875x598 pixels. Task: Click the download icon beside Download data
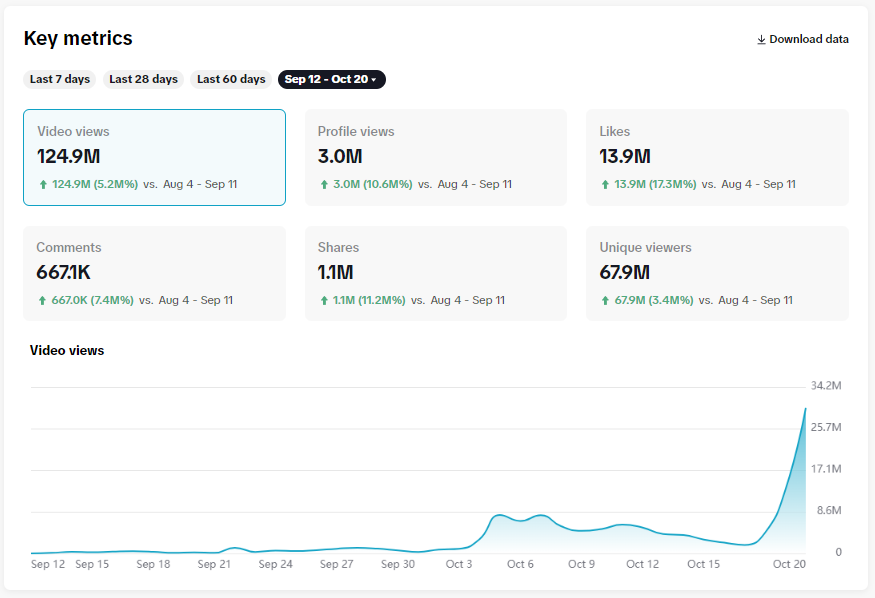pos(762,39)
